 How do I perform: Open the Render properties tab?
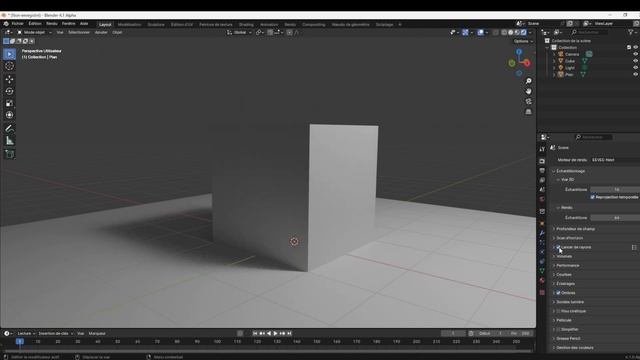click(542, 161)
